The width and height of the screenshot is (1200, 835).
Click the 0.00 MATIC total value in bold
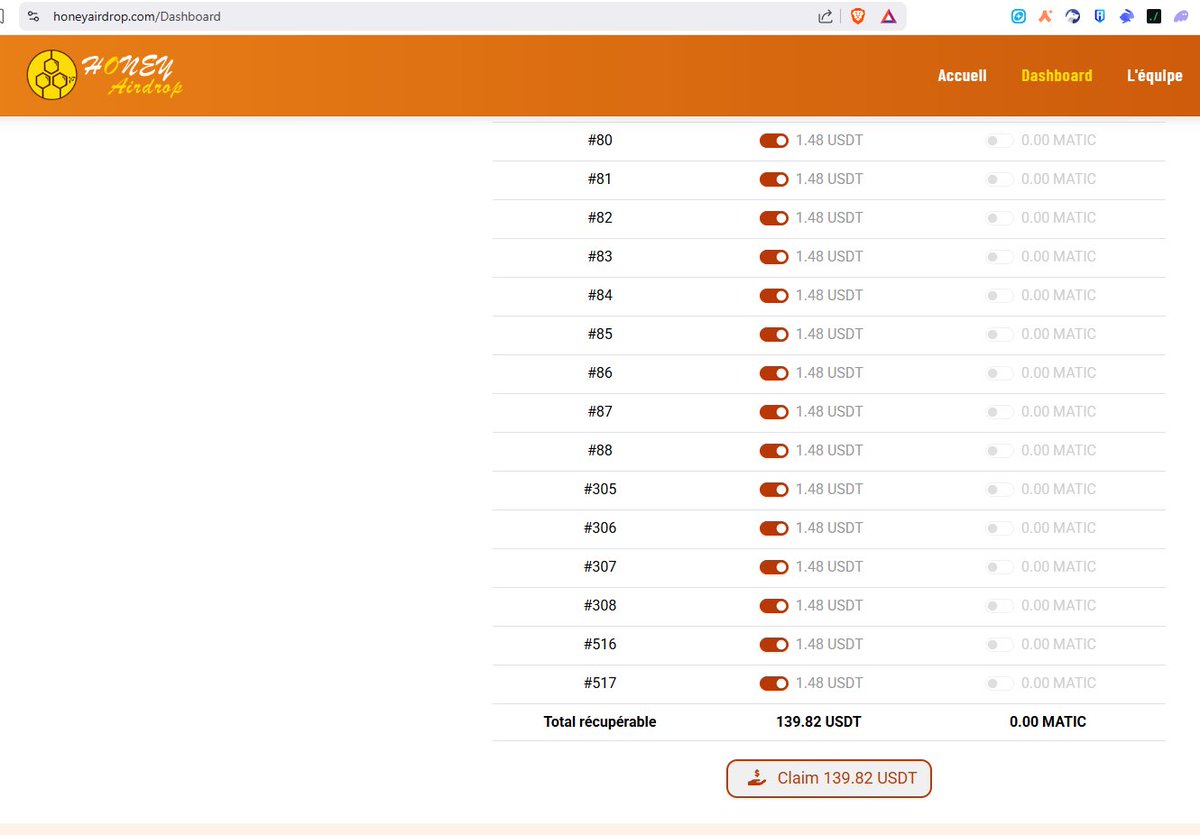coord(1048,722)
